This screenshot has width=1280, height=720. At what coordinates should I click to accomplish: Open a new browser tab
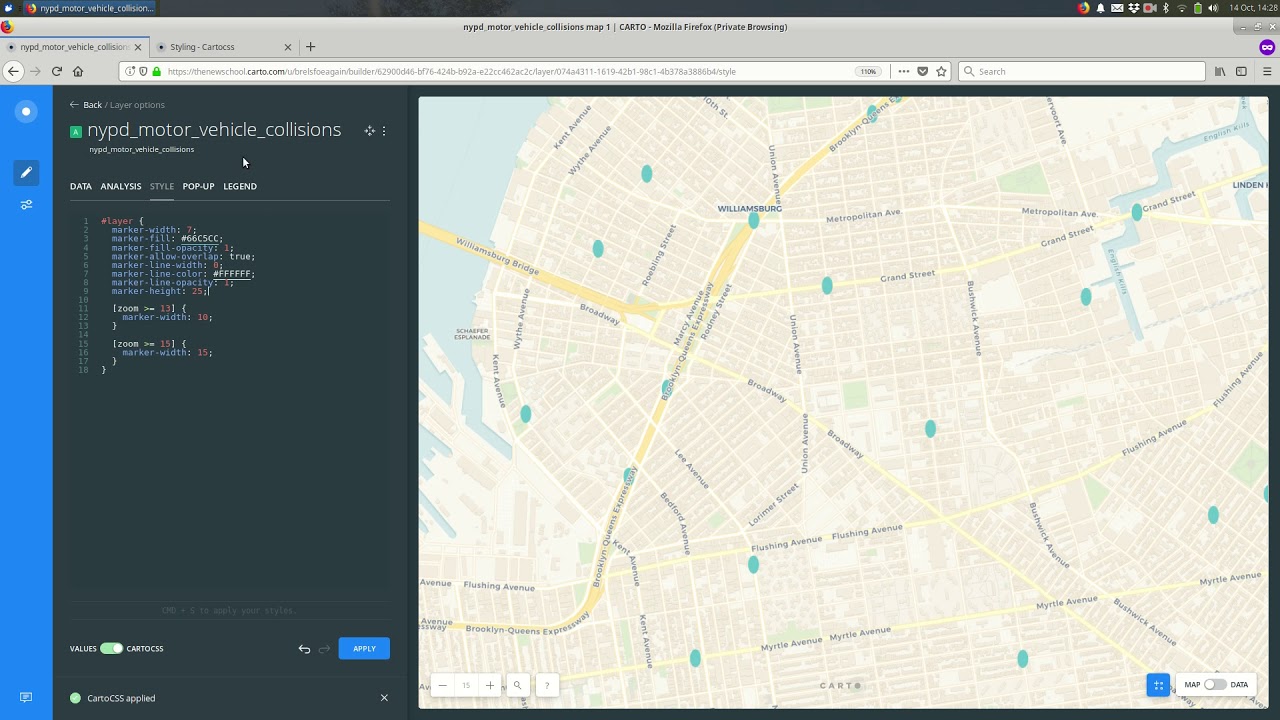point(310,47)
